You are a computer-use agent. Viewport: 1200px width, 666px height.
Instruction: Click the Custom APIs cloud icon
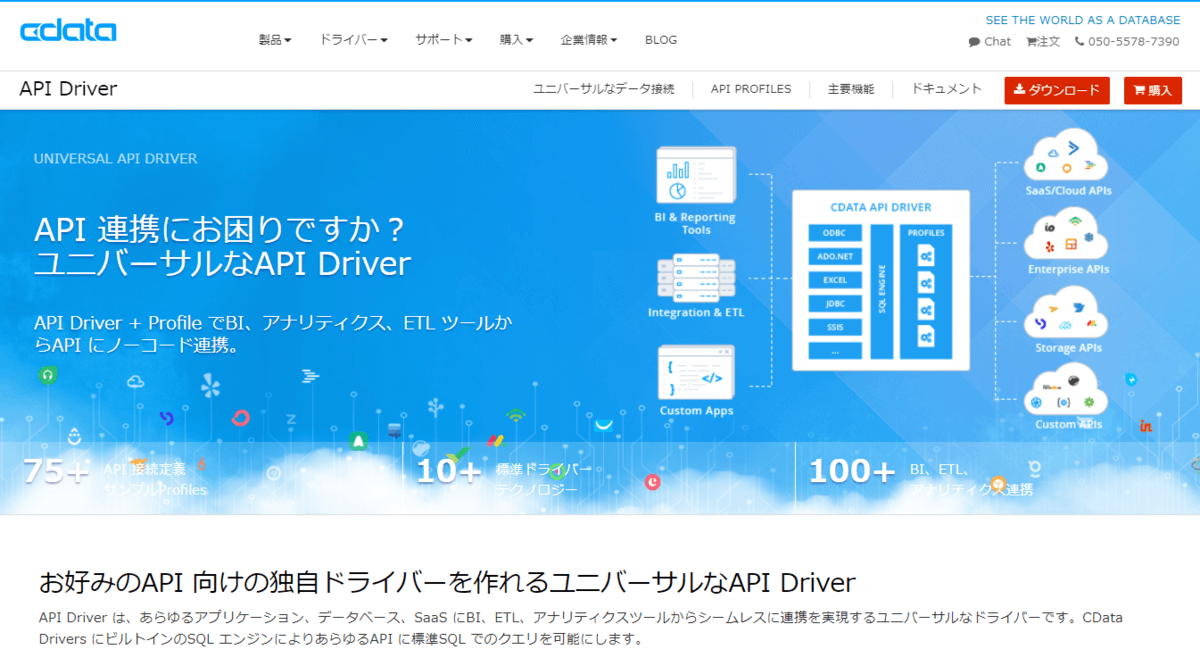click(1067, 390)
